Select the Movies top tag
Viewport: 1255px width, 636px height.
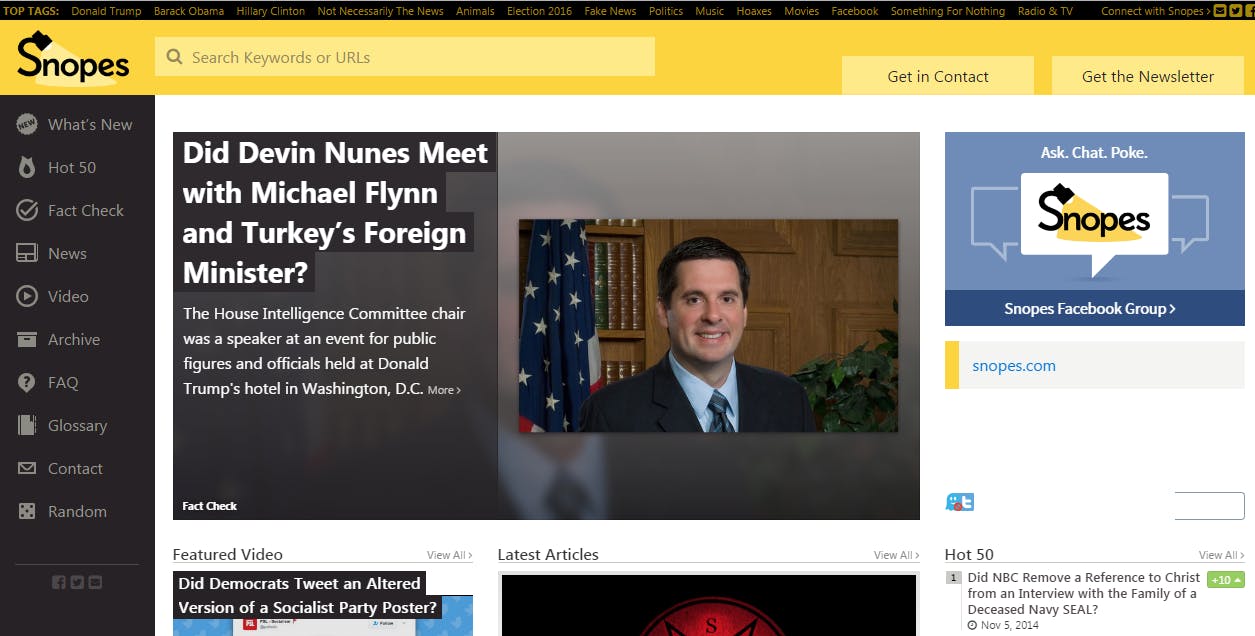point(801,11)
